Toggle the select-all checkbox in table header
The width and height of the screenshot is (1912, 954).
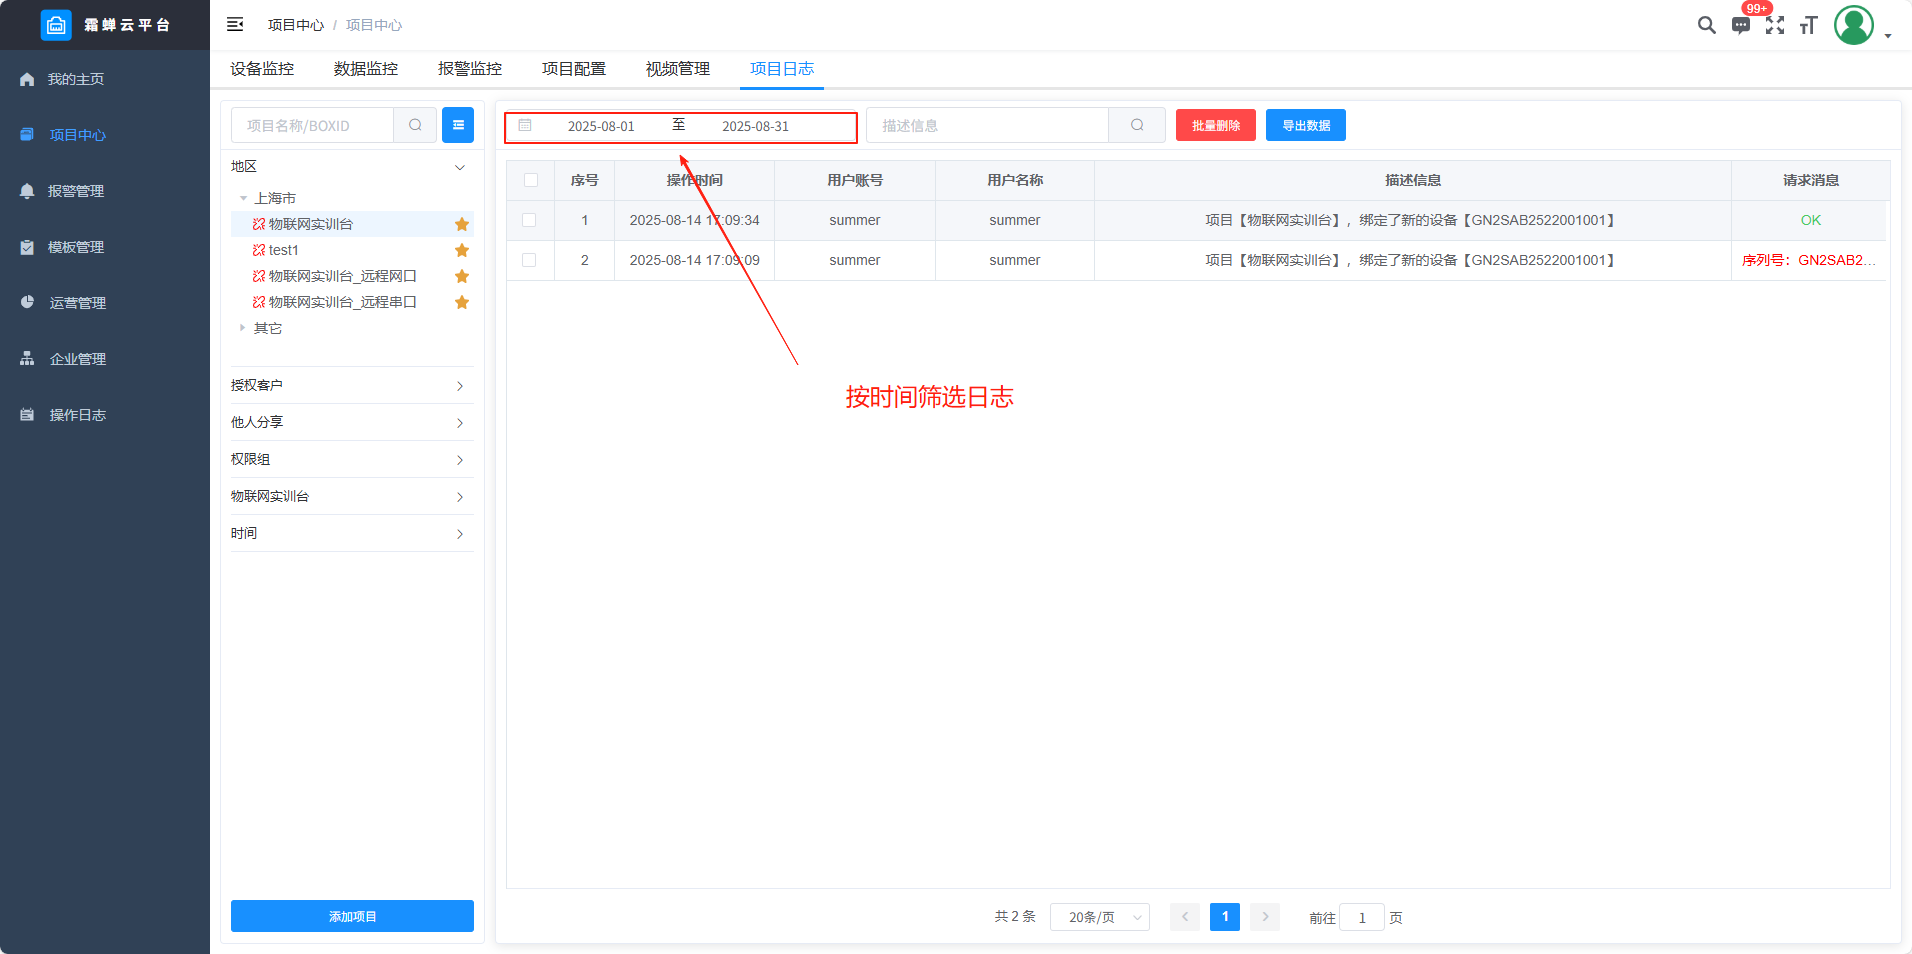tap(531, 180)
